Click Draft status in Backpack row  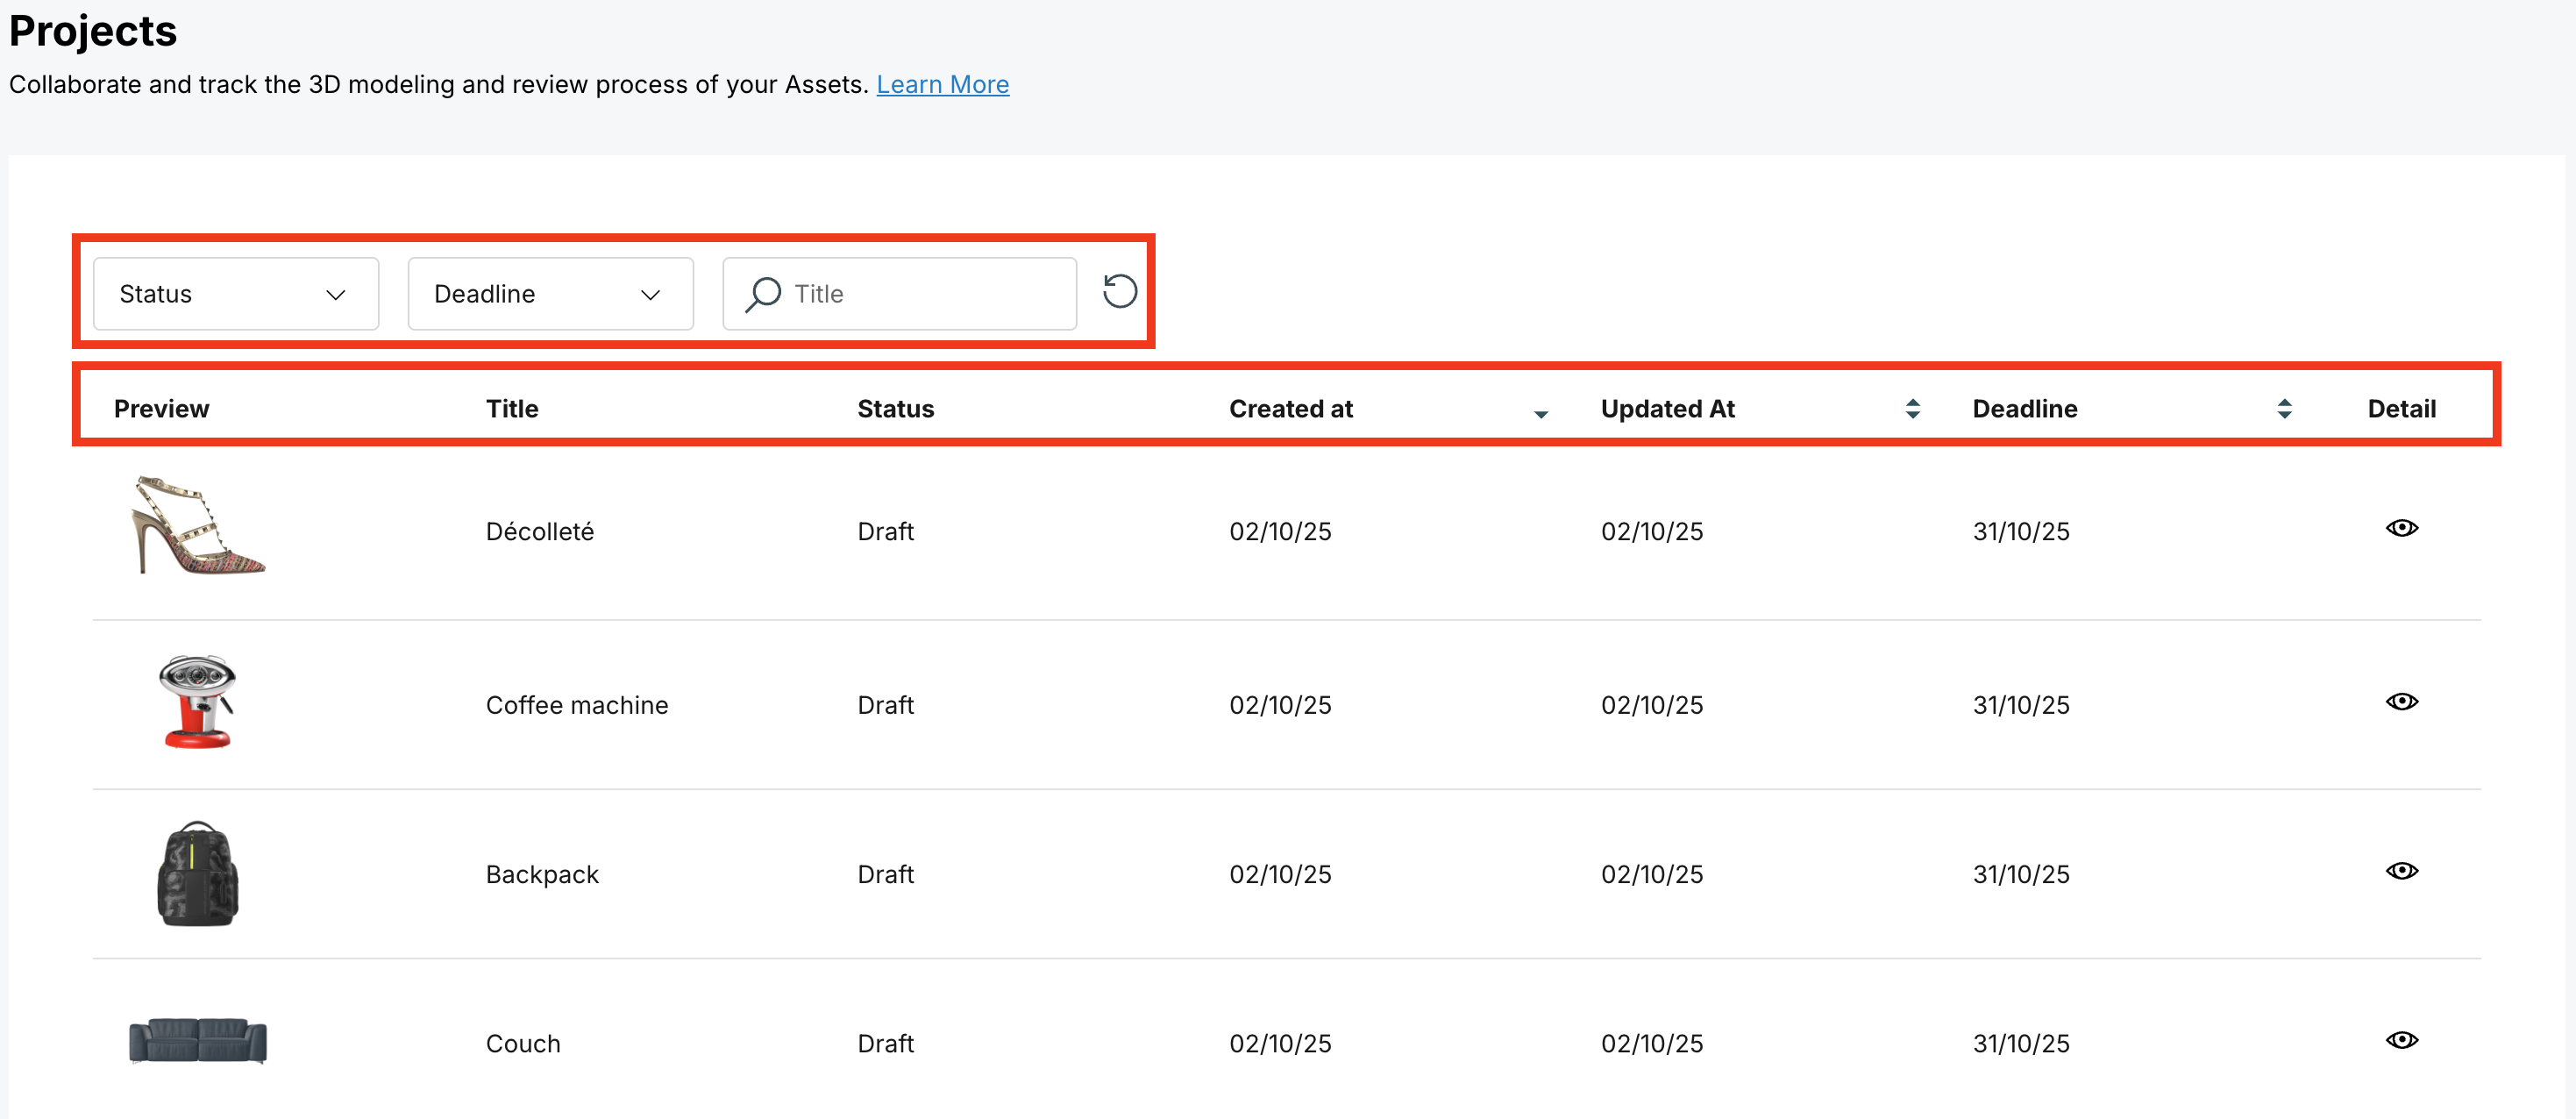click(886, 874)
